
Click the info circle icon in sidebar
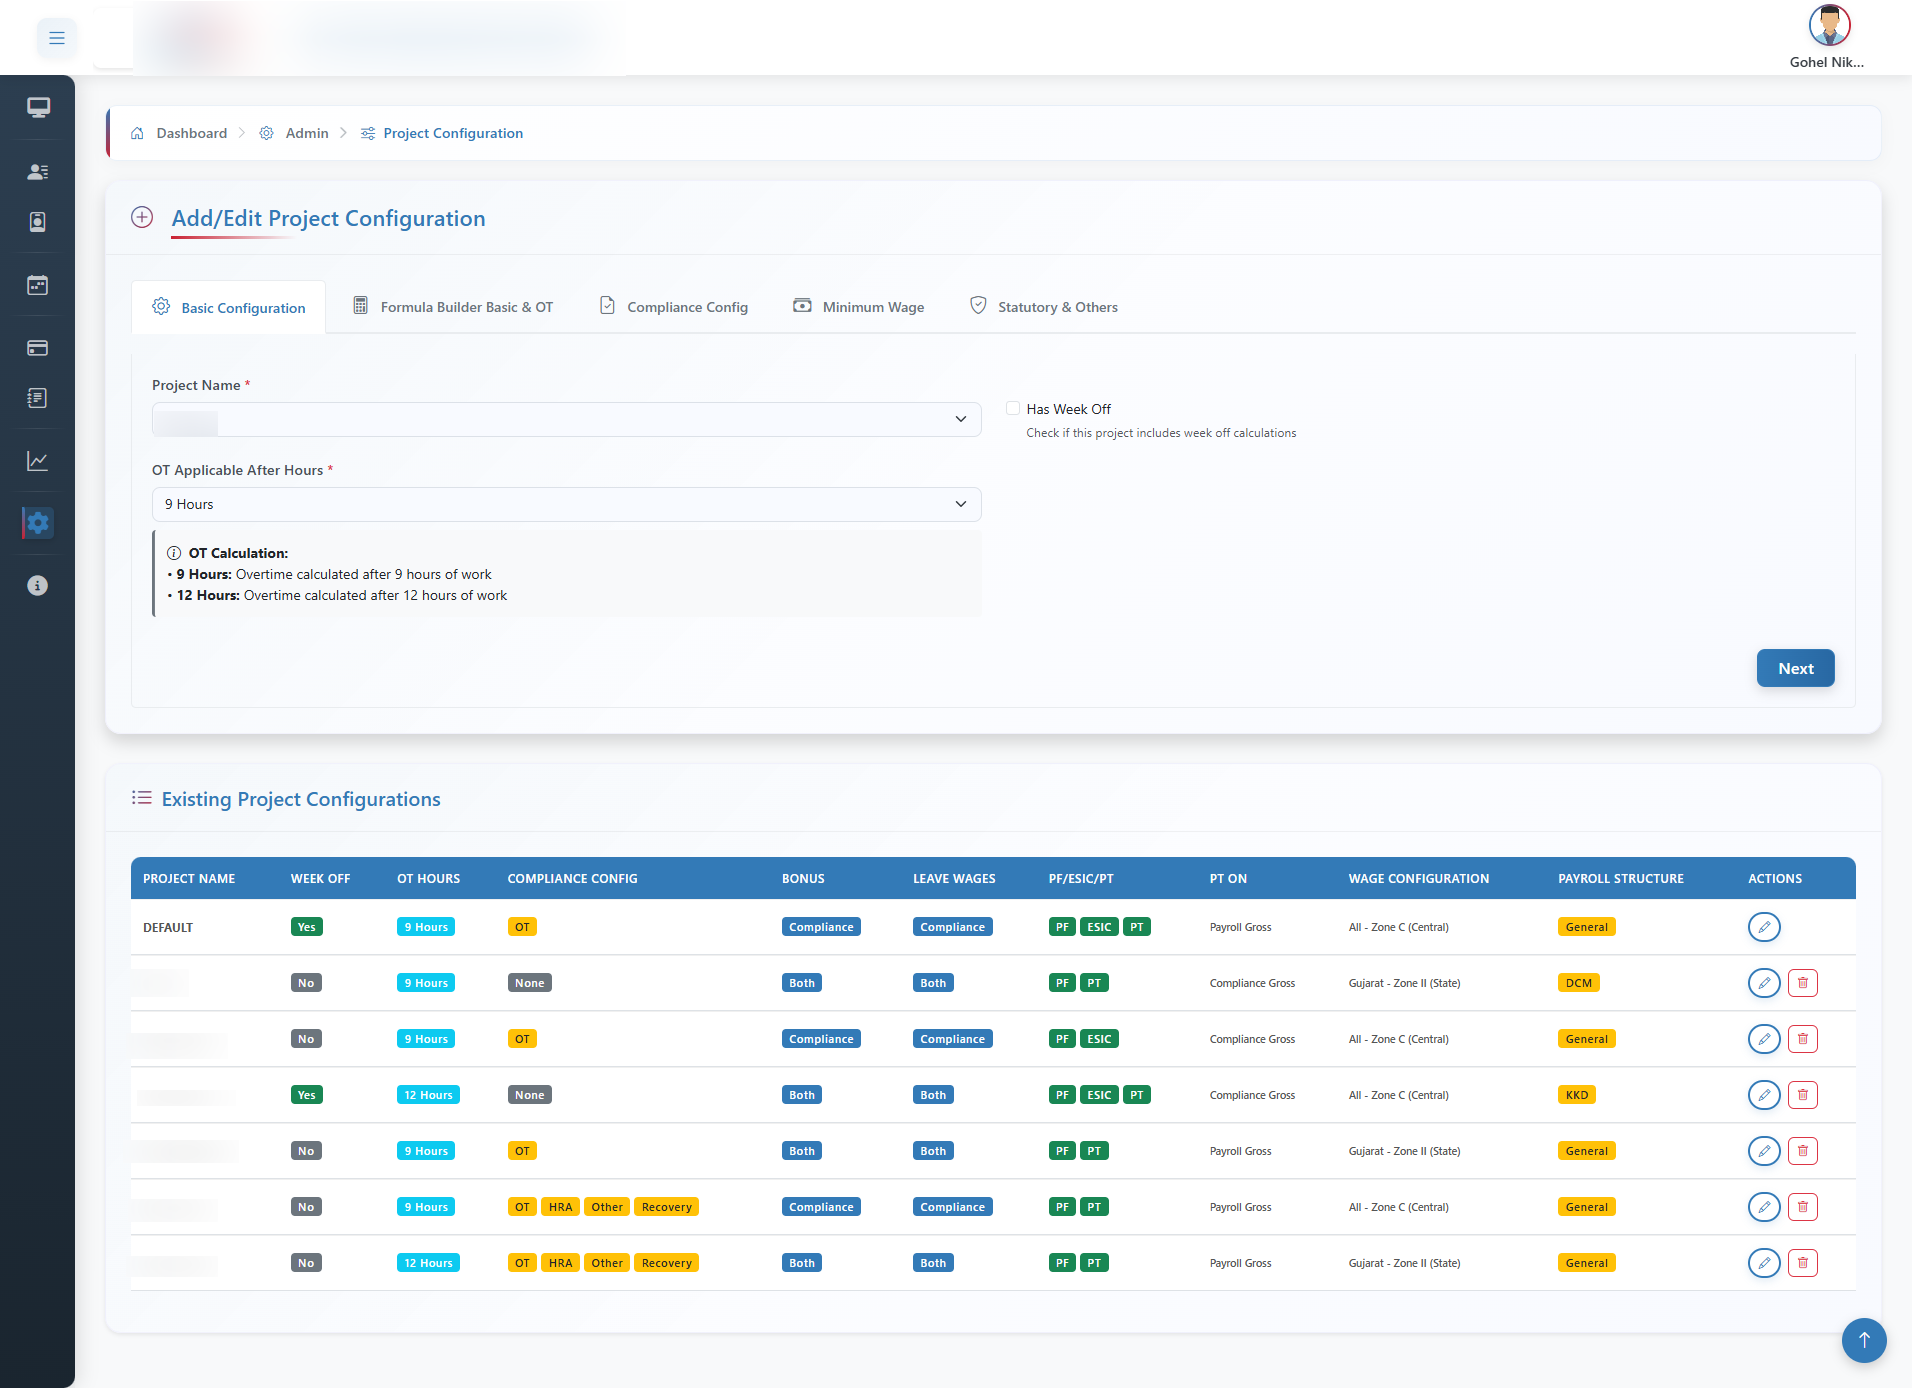click(x=38, y=585)
